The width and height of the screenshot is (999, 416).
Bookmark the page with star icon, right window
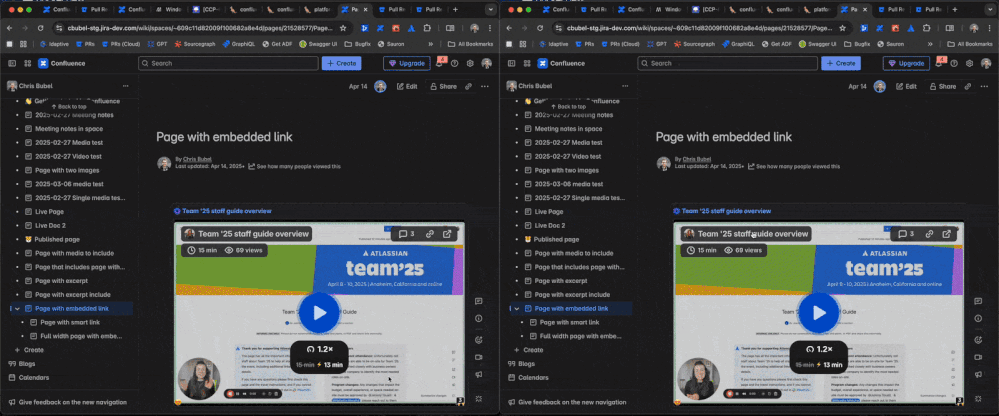pos(842,28)
